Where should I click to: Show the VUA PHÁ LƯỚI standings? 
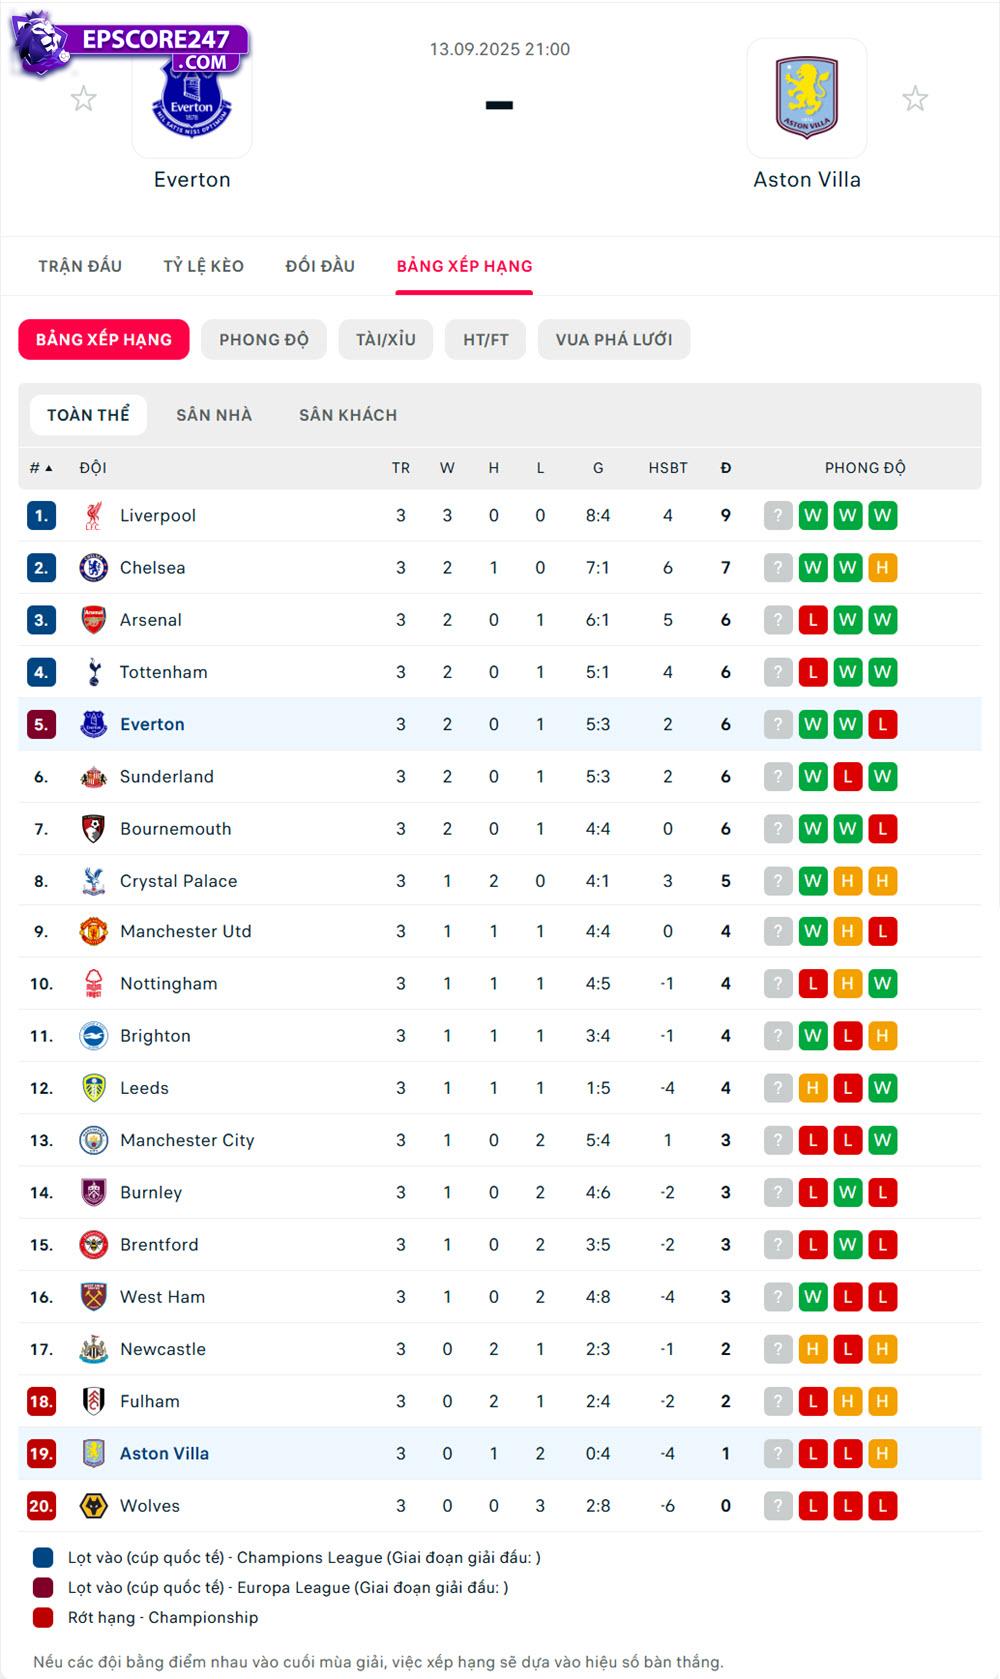point(613,340)
